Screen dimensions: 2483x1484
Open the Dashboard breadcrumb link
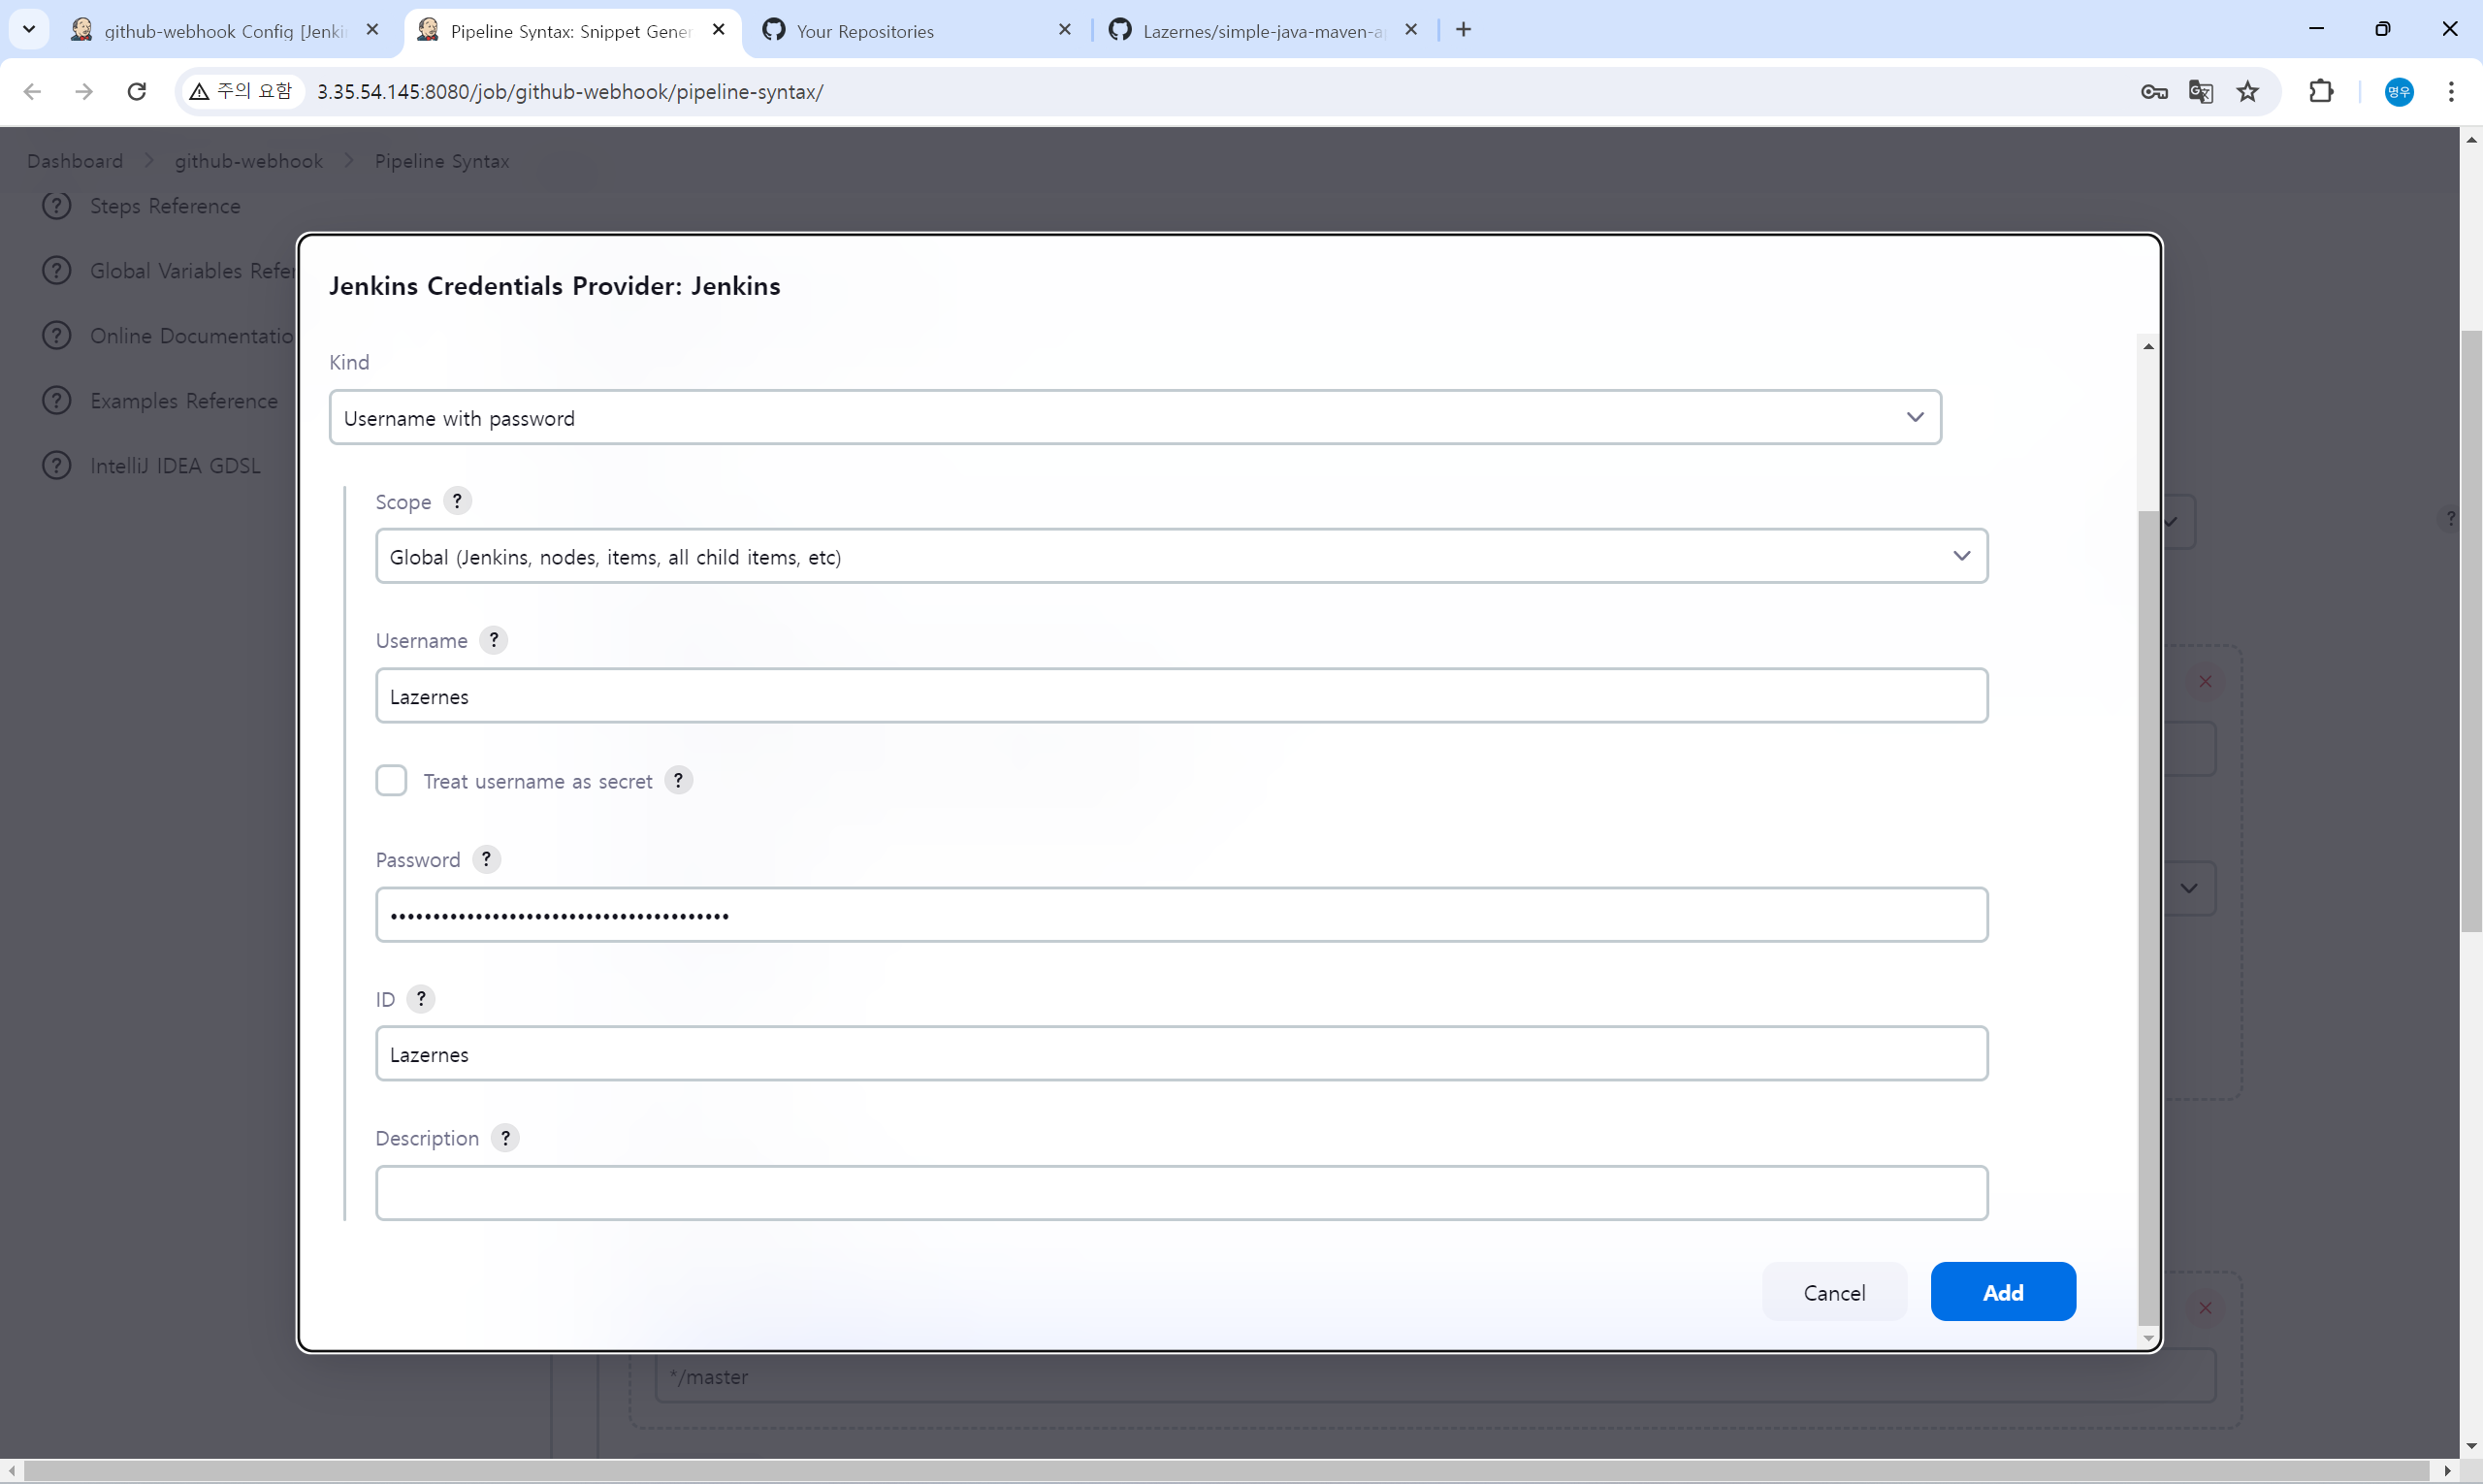pos(75,161)
